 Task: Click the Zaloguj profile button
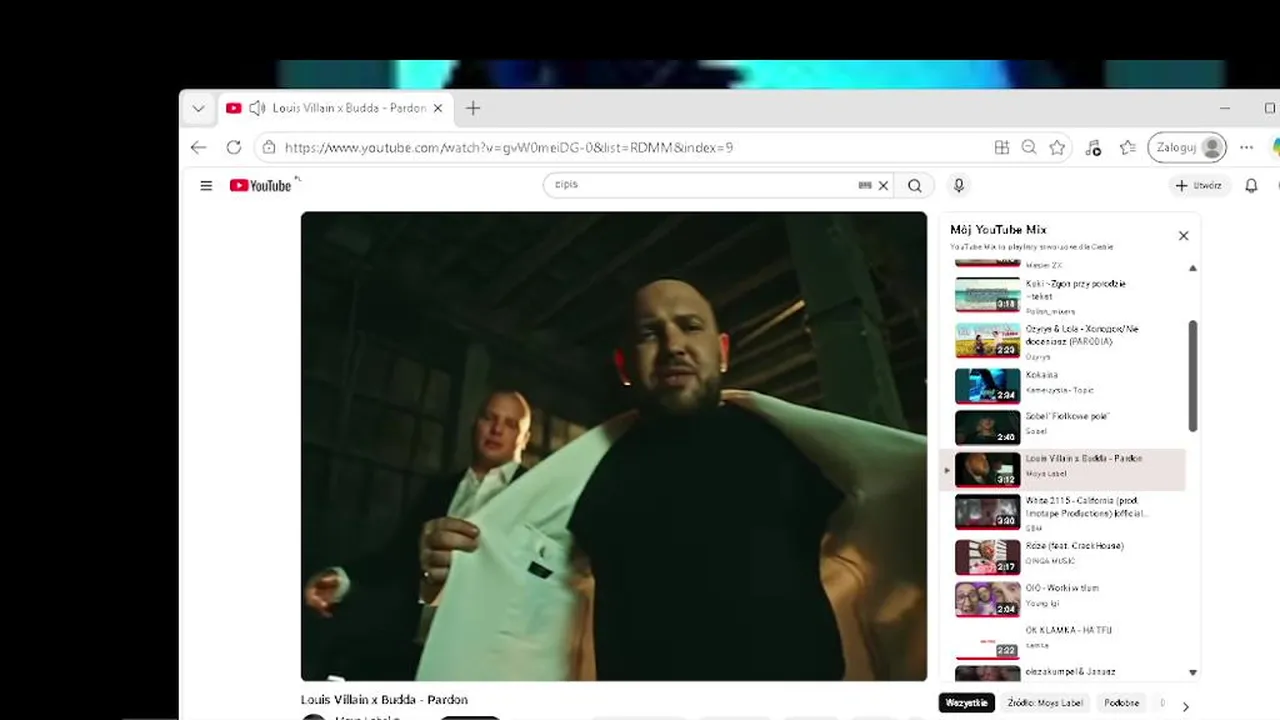point(1187,147)
